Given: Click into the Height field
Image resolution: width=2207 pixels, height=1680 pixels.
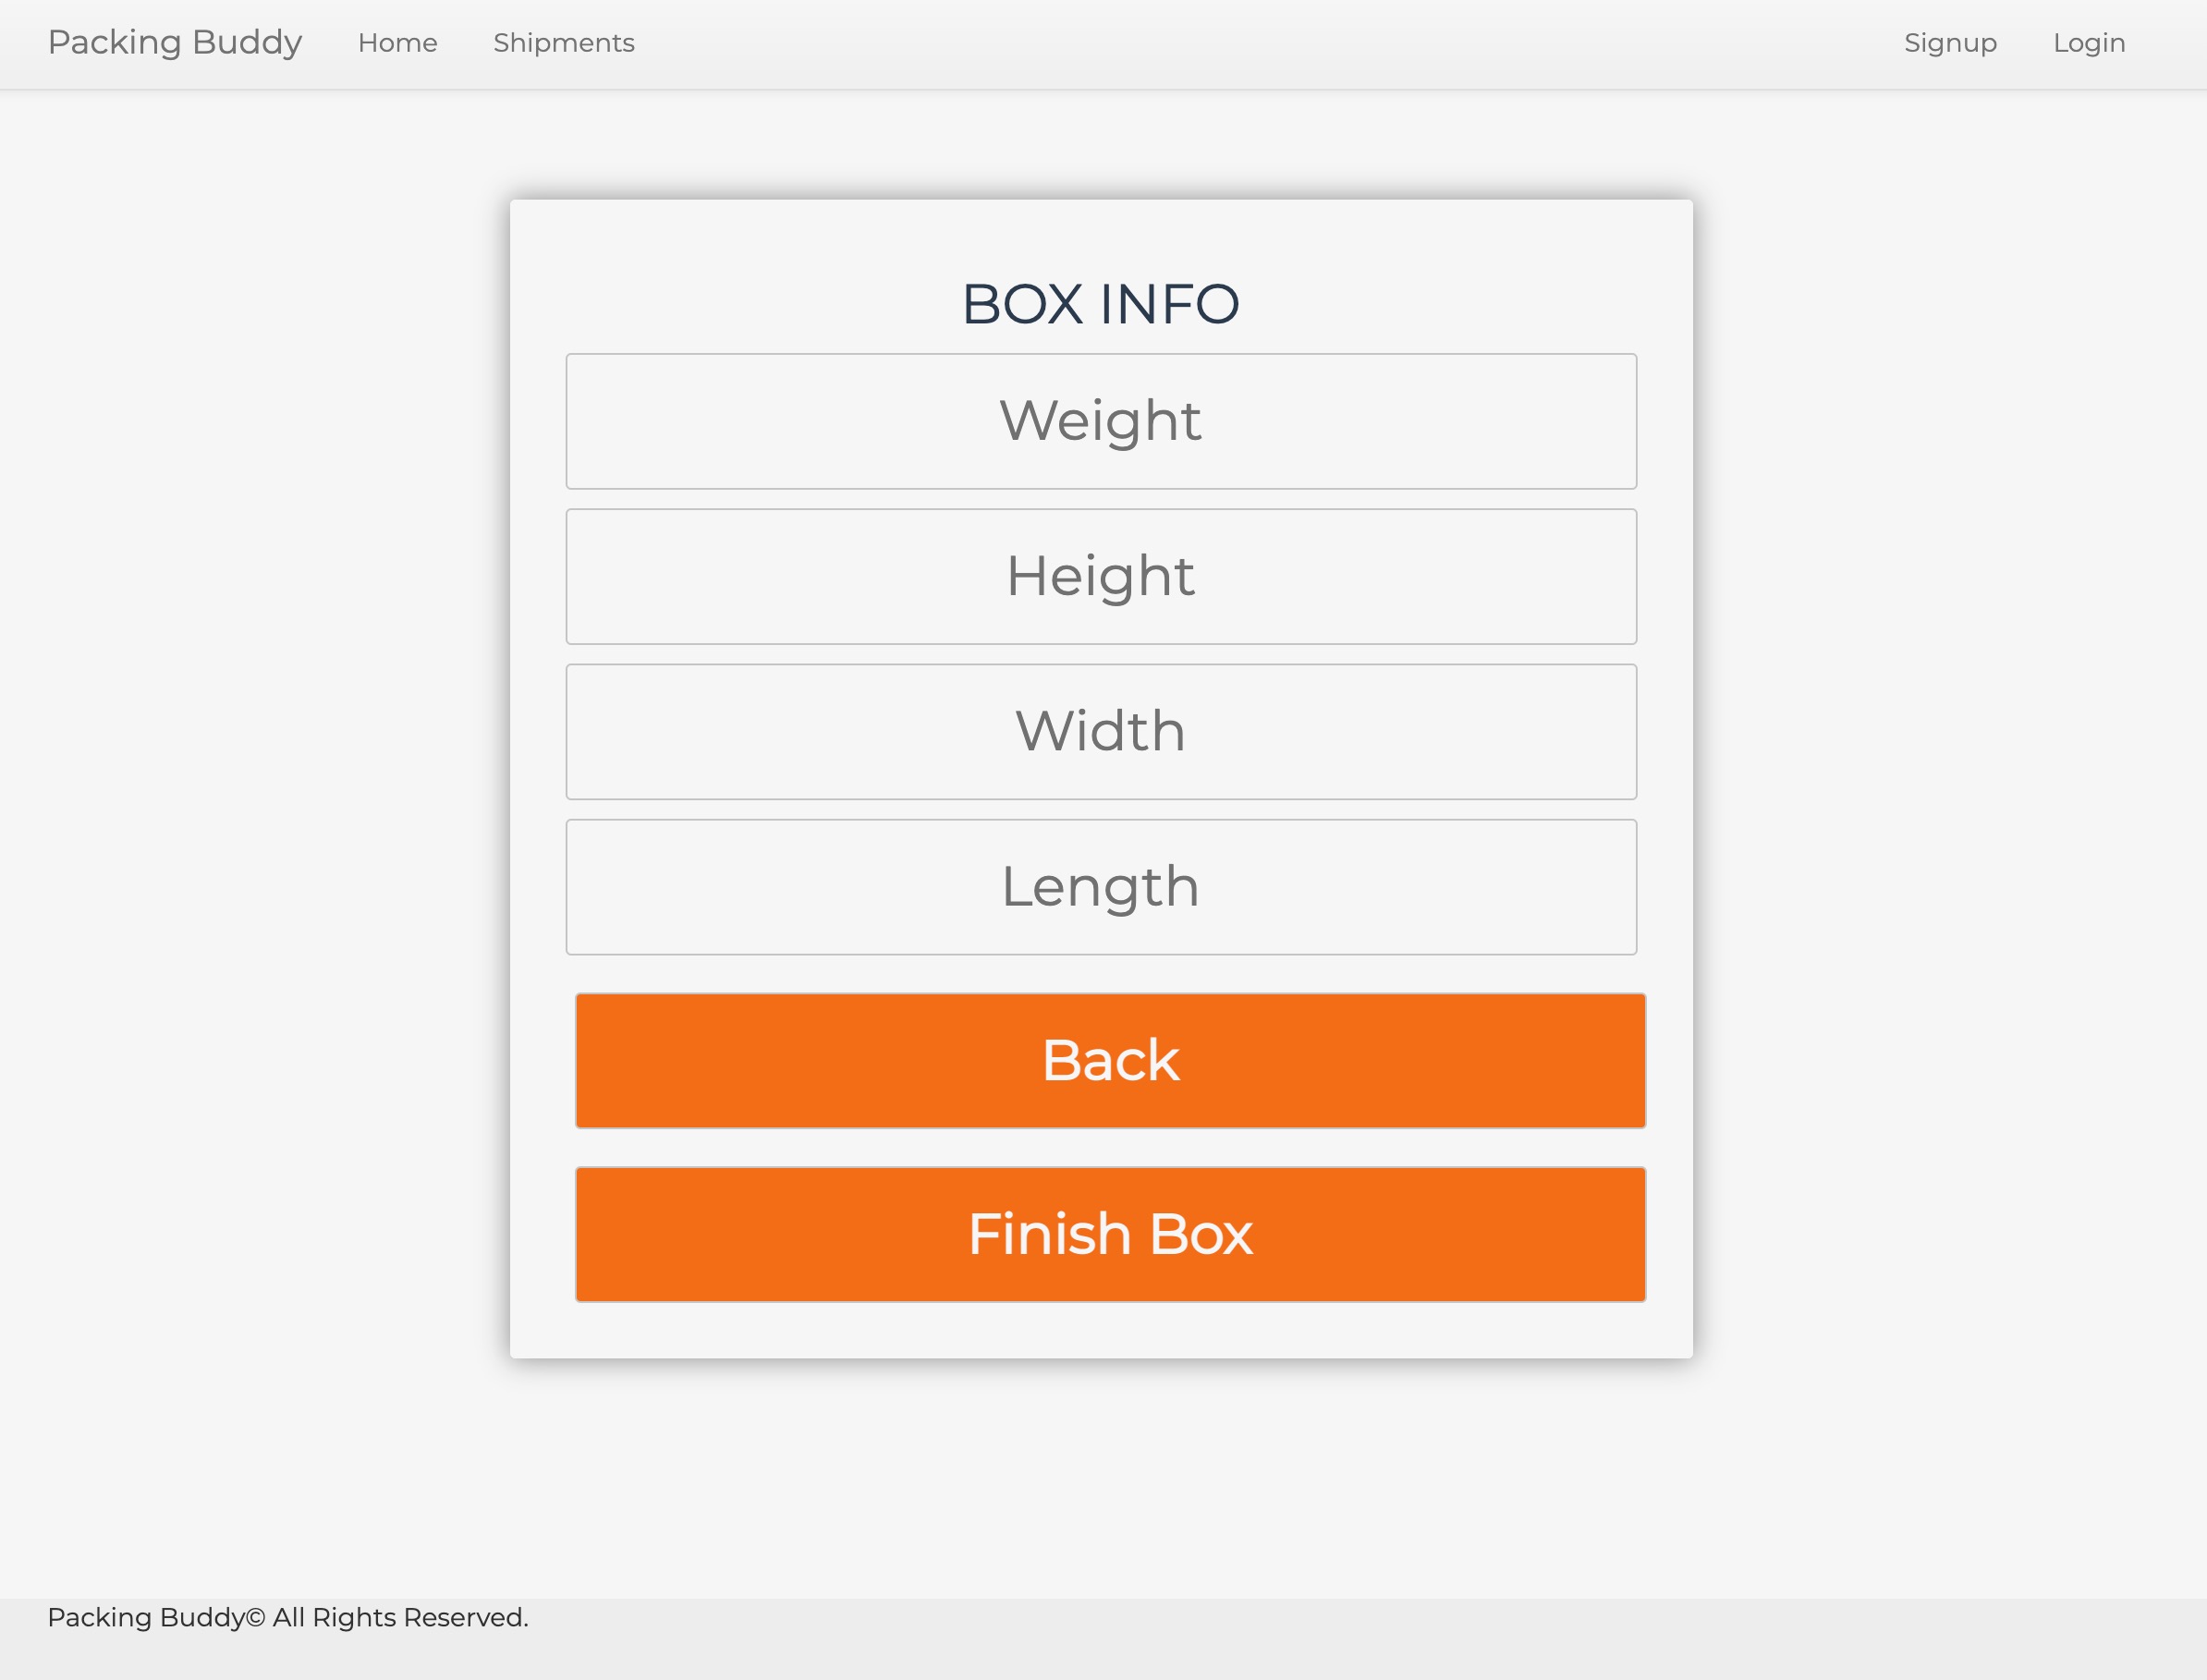Looking at the screenshot, I should coord(1100,576).
